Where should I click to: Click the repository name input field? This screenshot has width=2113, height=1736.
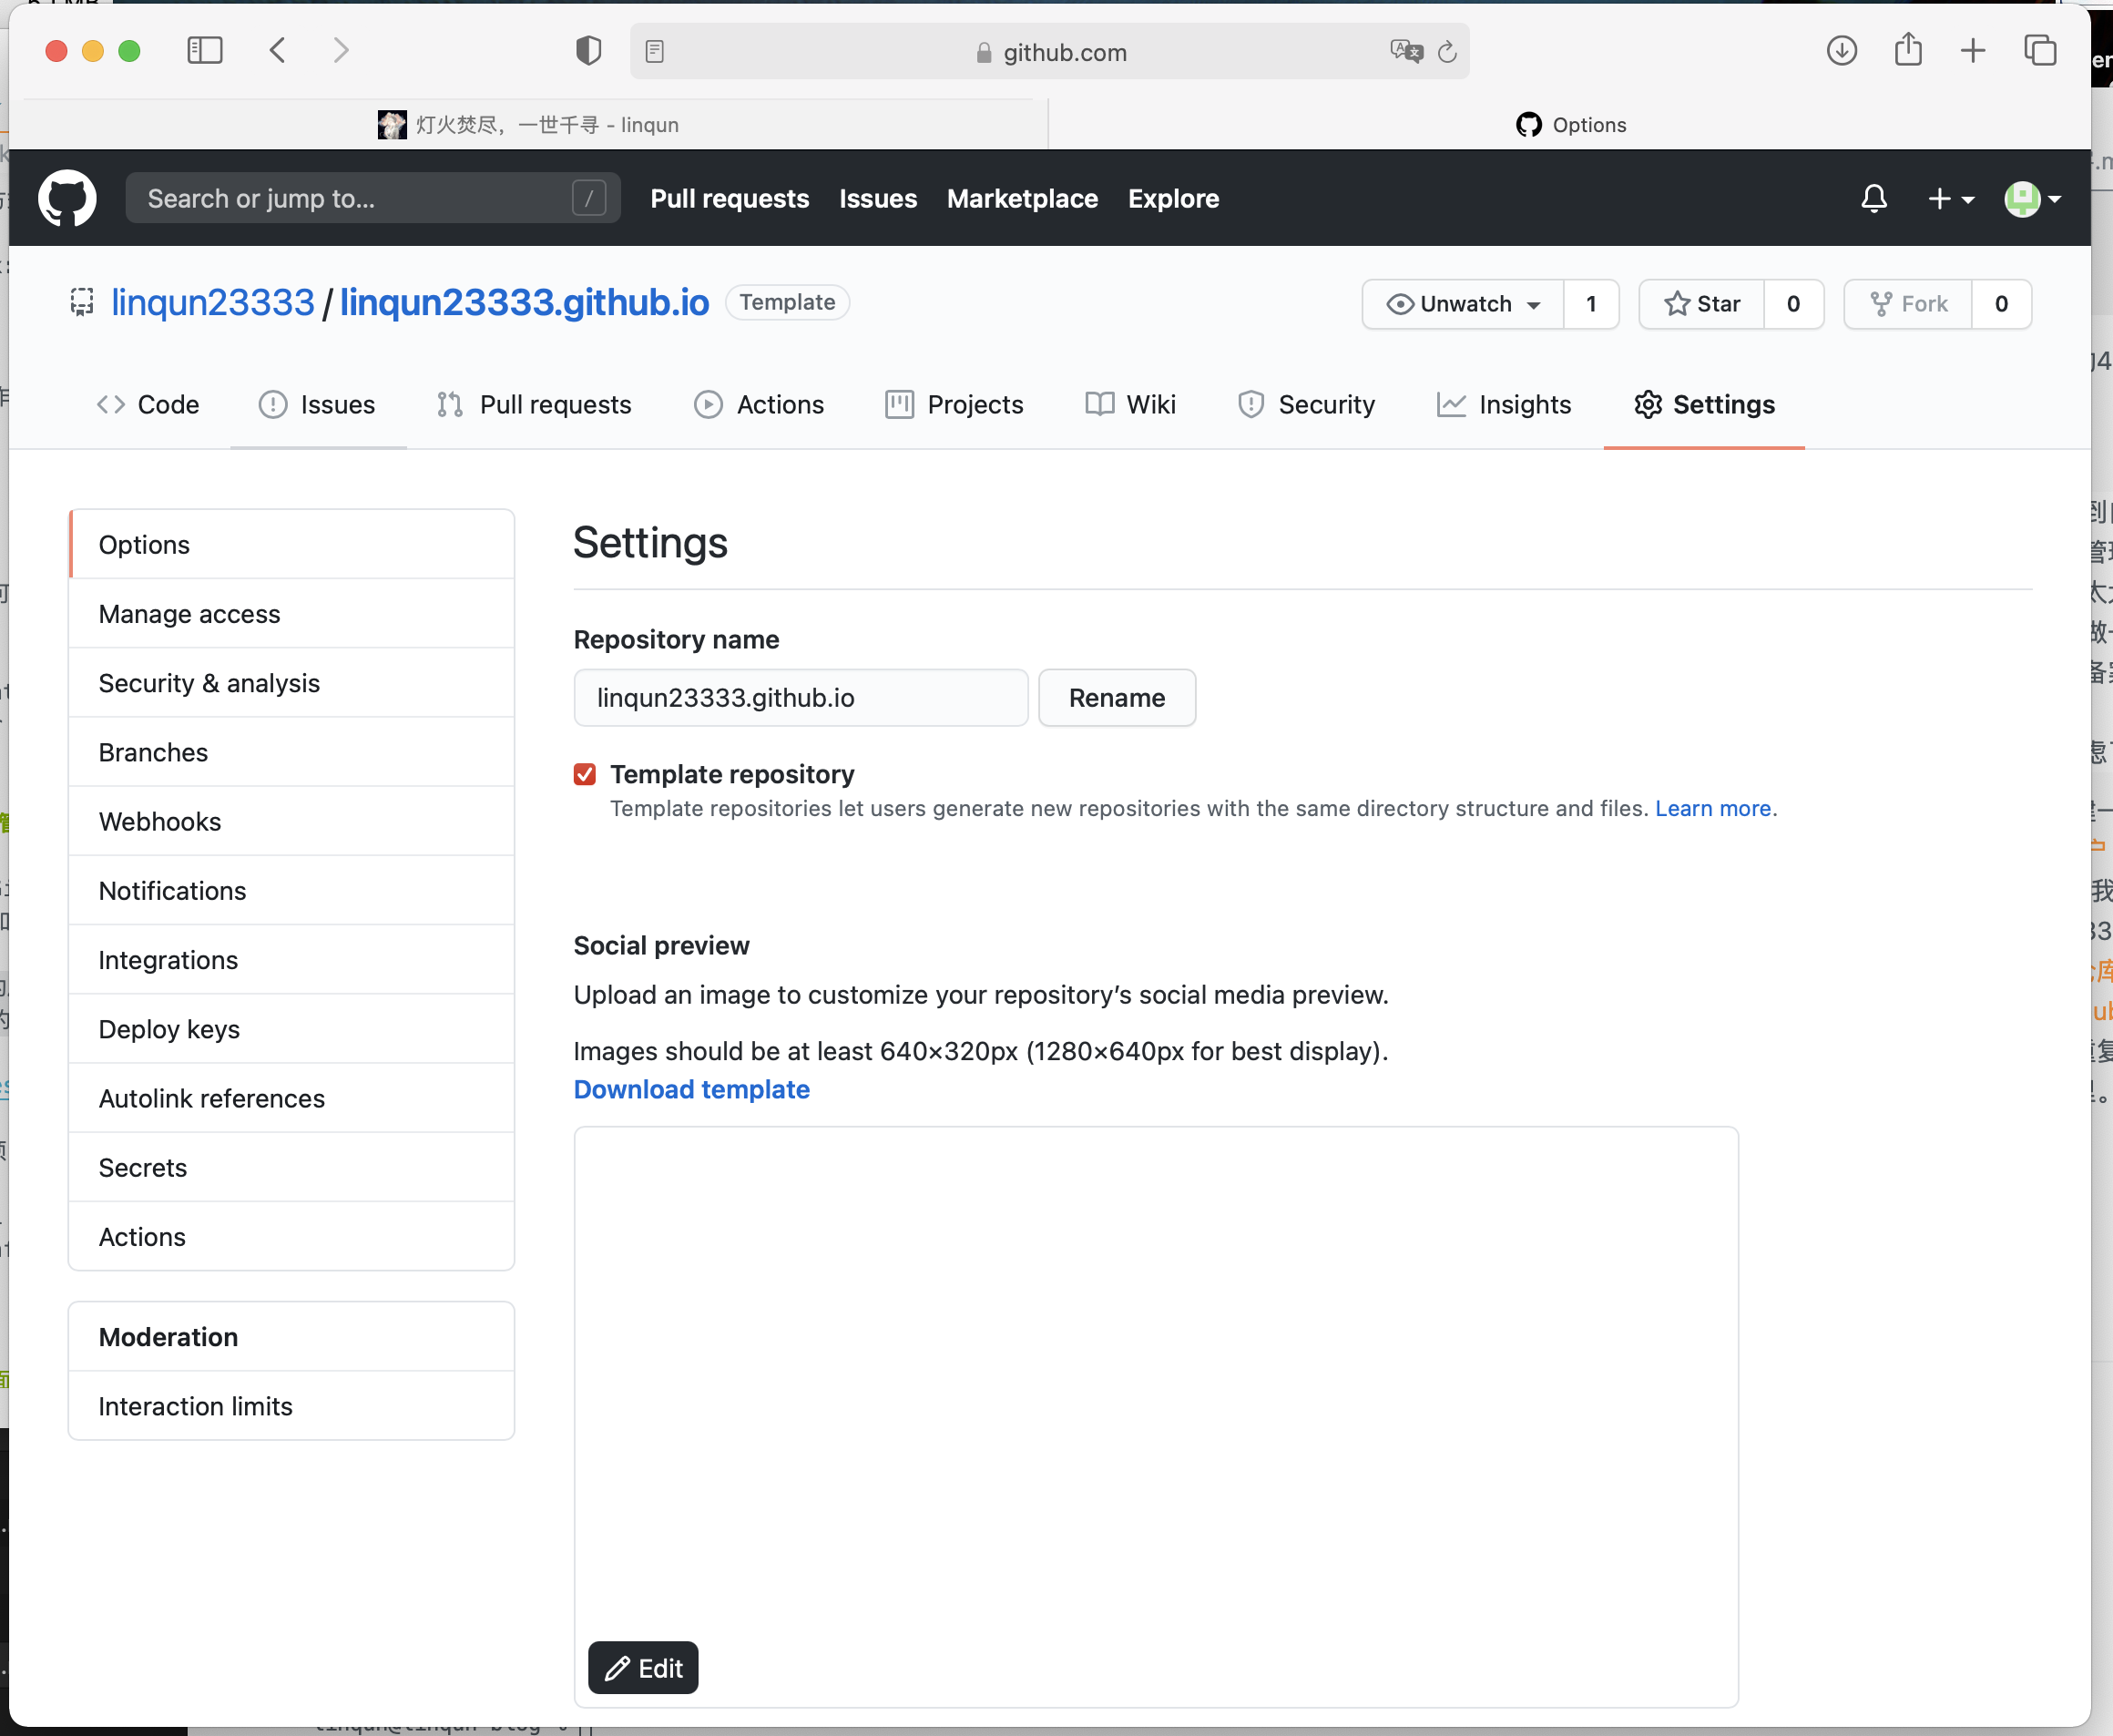(800, 698)
